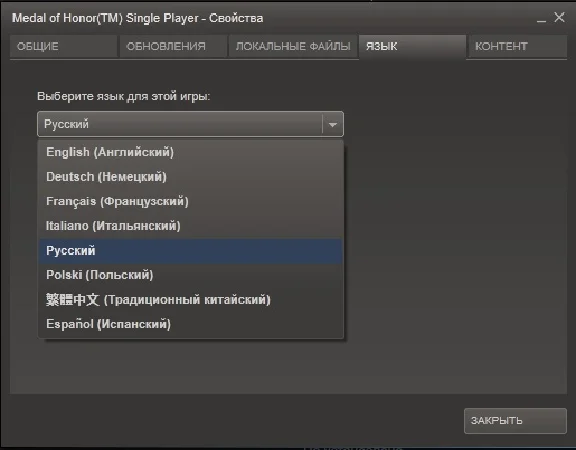Pick Français (Французский) language option
Viewport: 576px width, 450px height.
(x=190, y=201)
